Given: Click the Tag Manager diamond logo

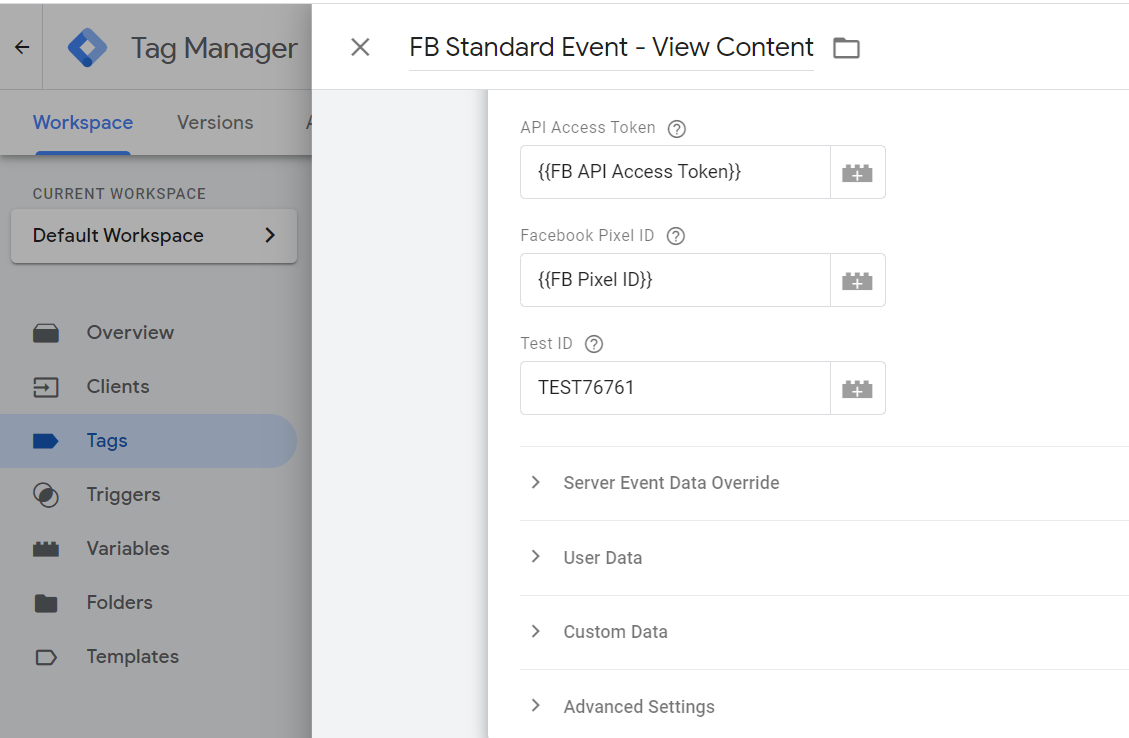Looking at the screenshot, I should [87, 48].
